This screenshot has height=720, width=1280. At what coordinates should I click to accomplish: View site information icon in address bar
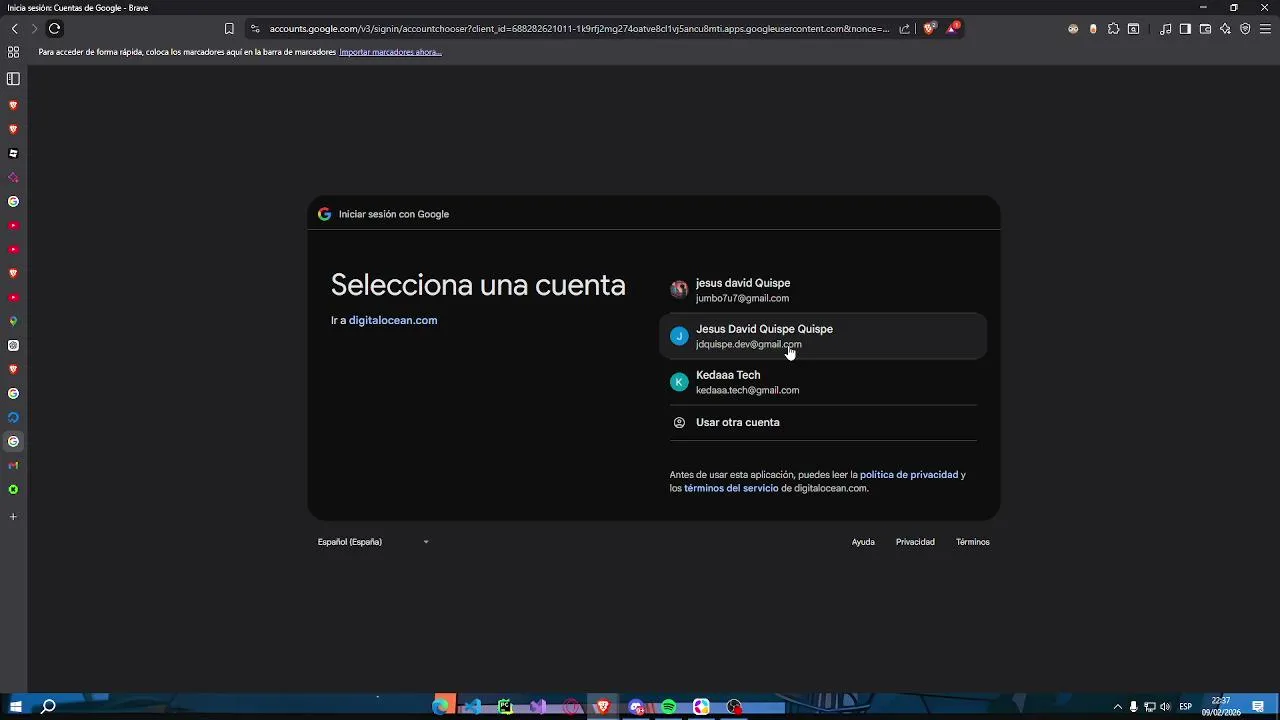coord(255,29)
